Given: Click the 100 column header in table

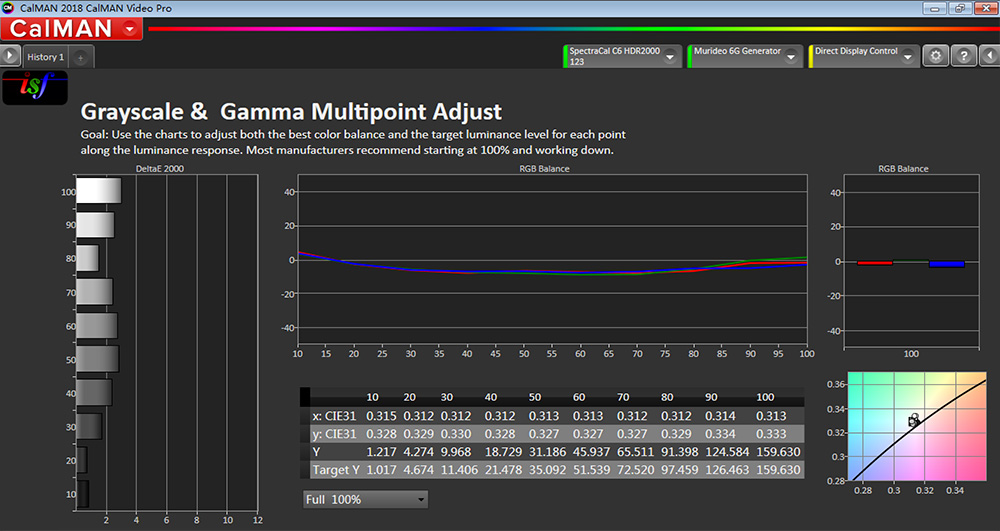Looking at the screenshot, I should click(x=765, y=397).
